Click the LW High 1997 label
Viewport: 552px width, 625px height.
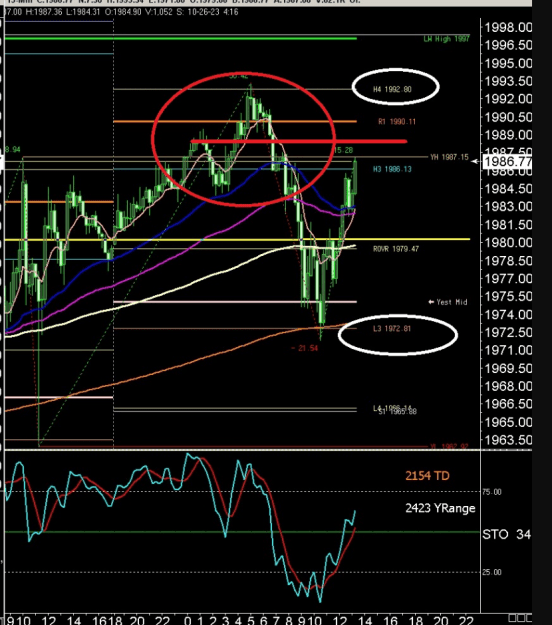coord(446,39)
